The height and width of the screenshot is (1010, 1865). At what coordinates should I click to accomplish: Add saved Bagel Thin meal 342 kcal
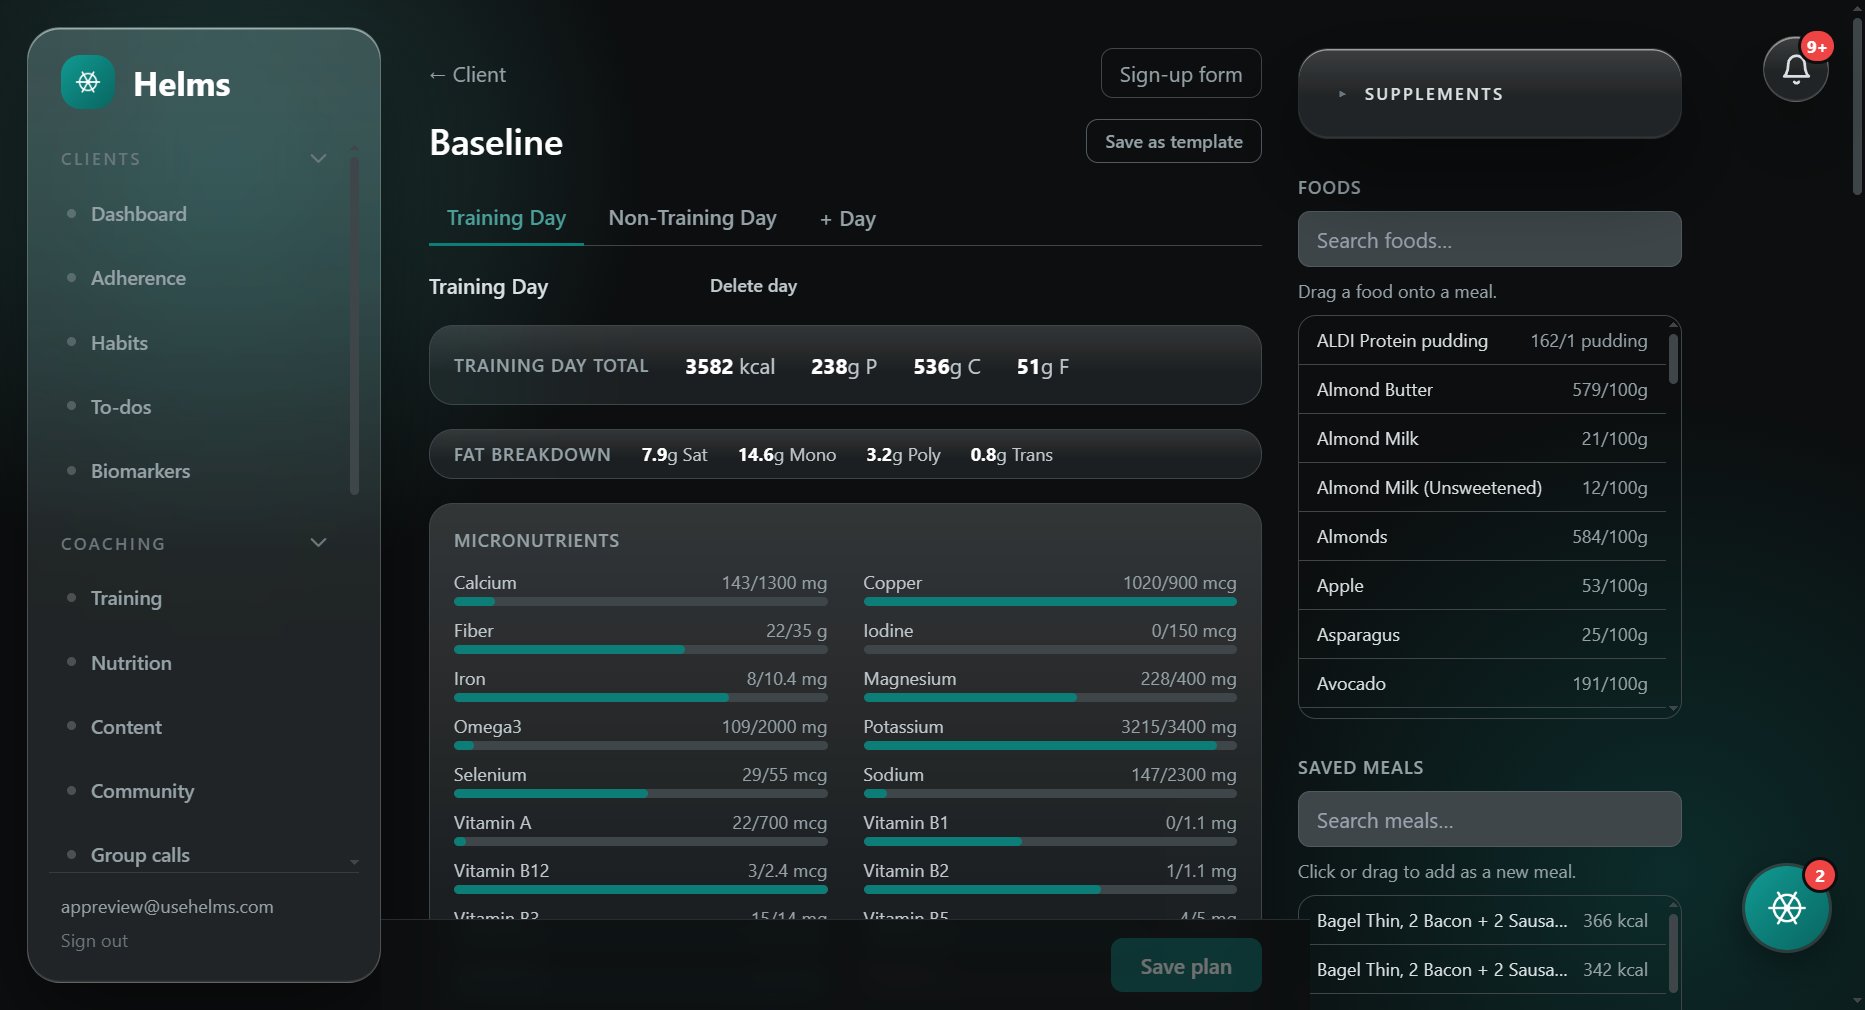point(1482,970)
